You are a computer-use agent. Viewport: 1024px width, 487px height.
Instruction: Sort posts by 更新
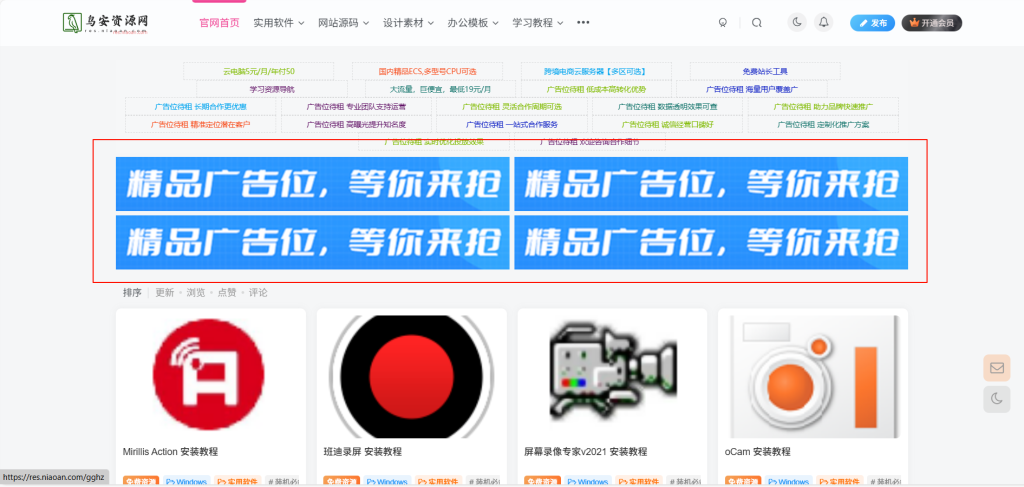tap(165, 292)
